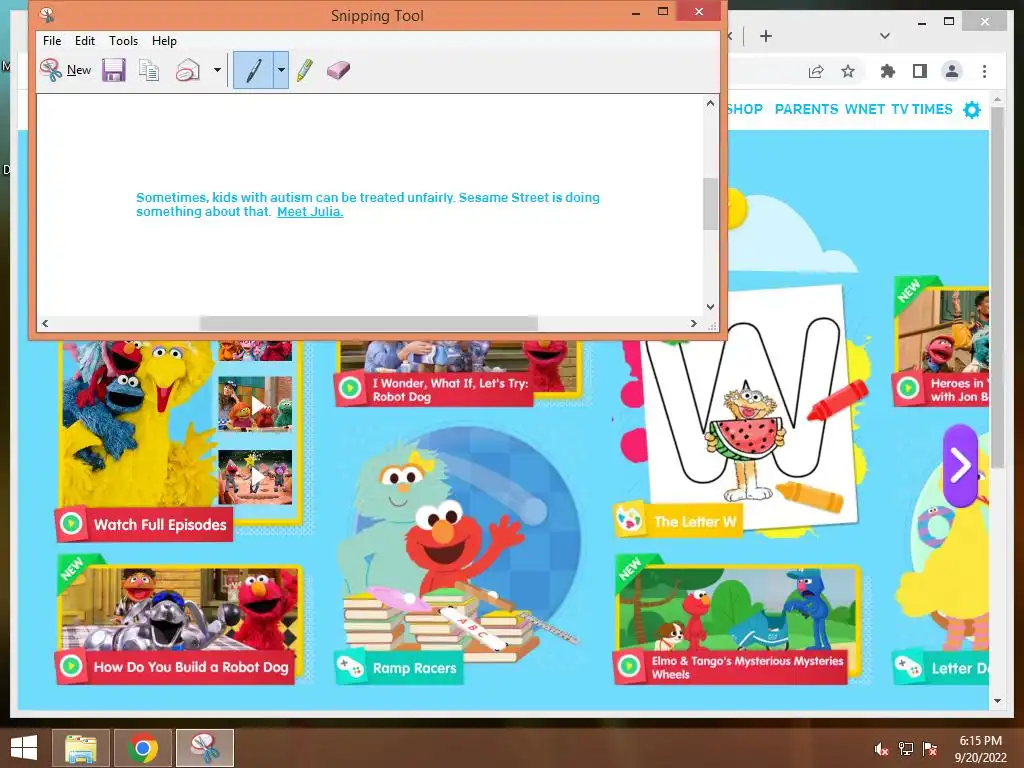The height and width of the screenshot is (768, 1024).
Task: Click the vertical scrollbar thumb in Snipping Tool
Action: [711, 204]
